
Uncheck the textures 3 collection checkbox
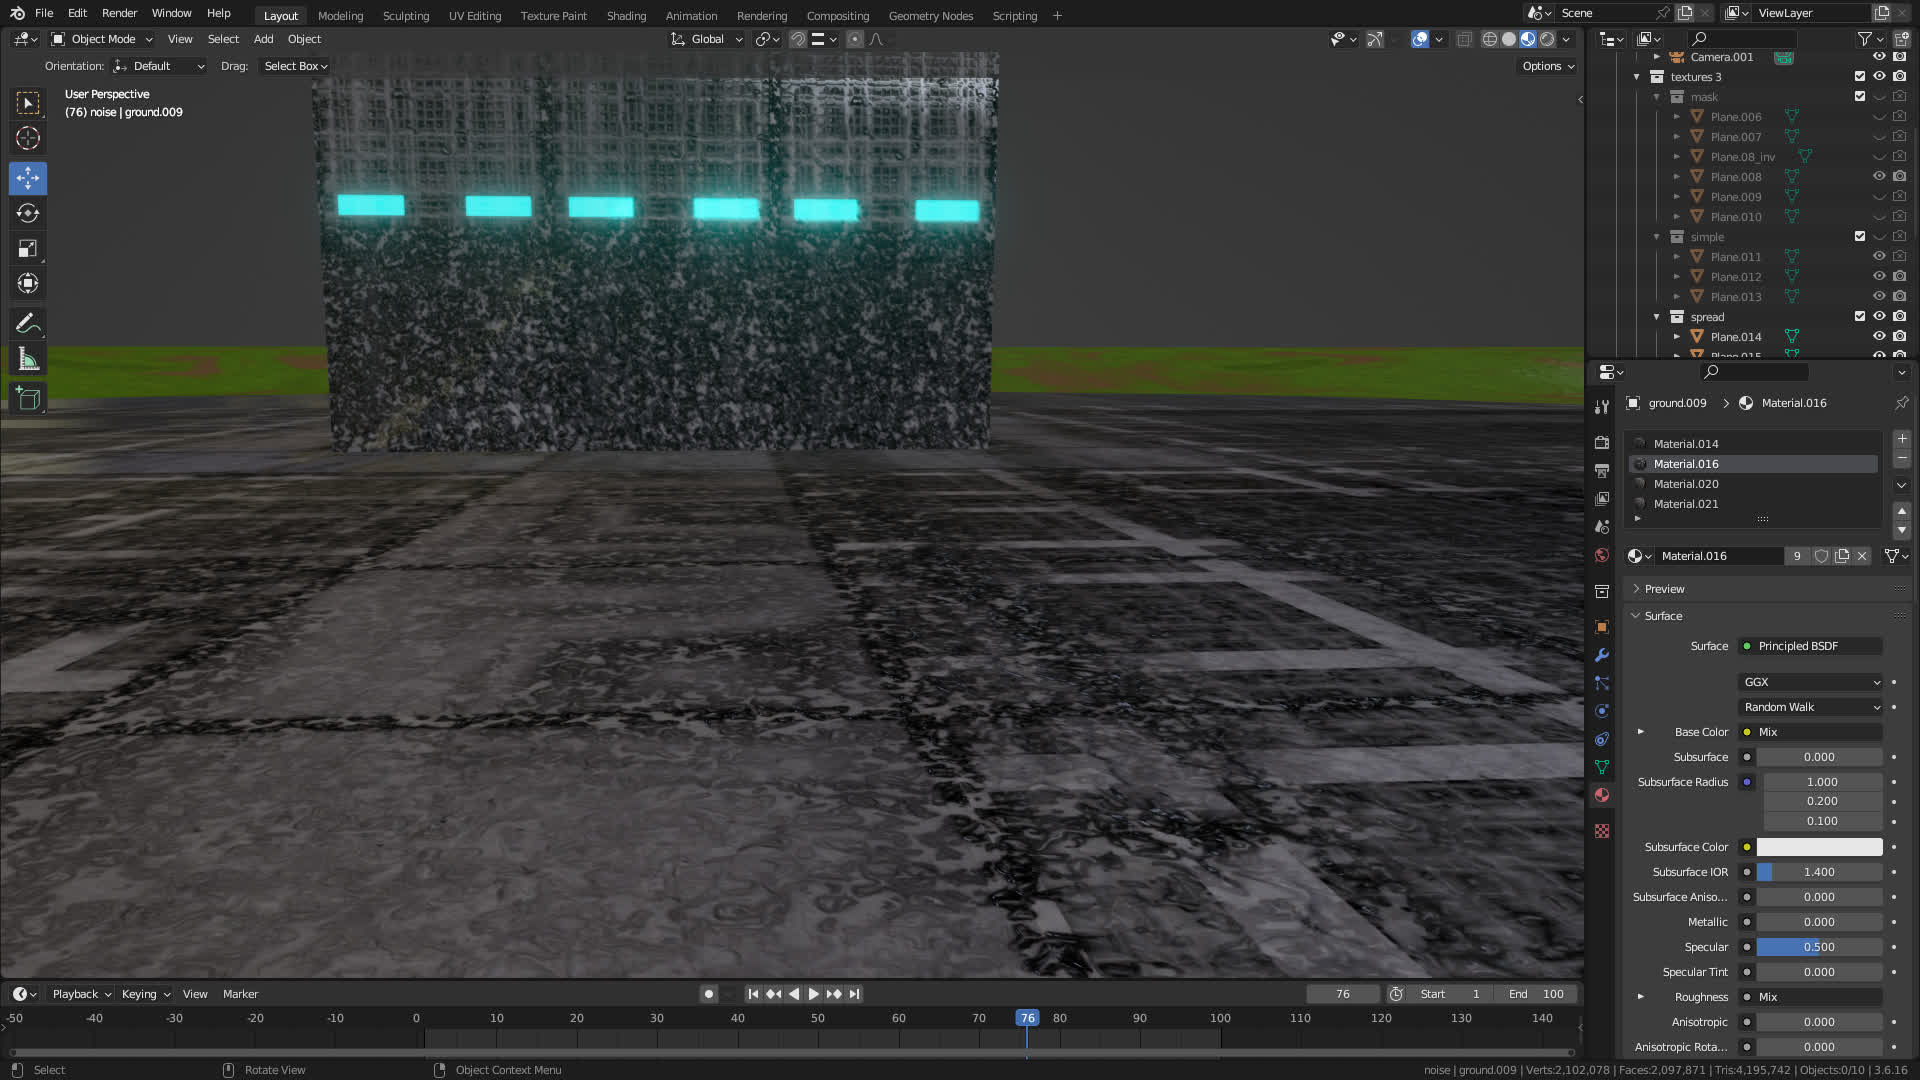point(1860,77)
